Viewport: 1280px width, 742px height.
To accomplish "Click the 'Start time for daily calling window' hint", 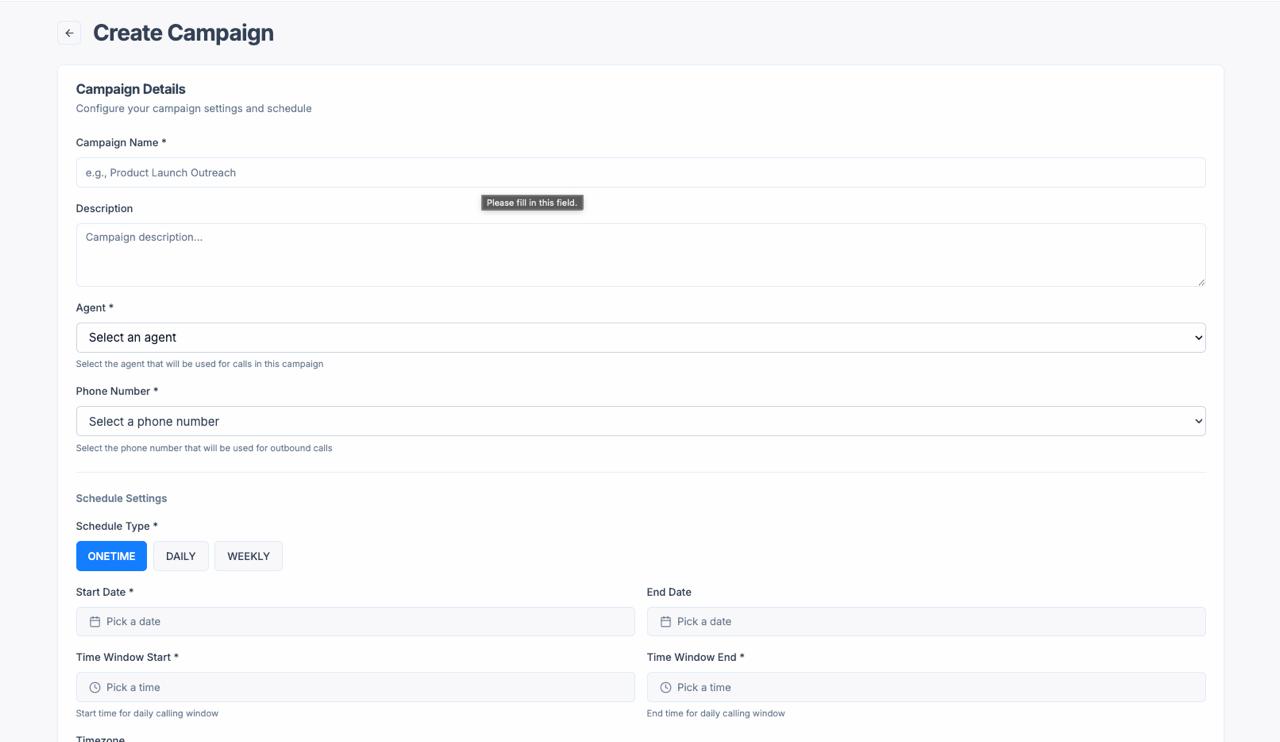I will point(147,713).
